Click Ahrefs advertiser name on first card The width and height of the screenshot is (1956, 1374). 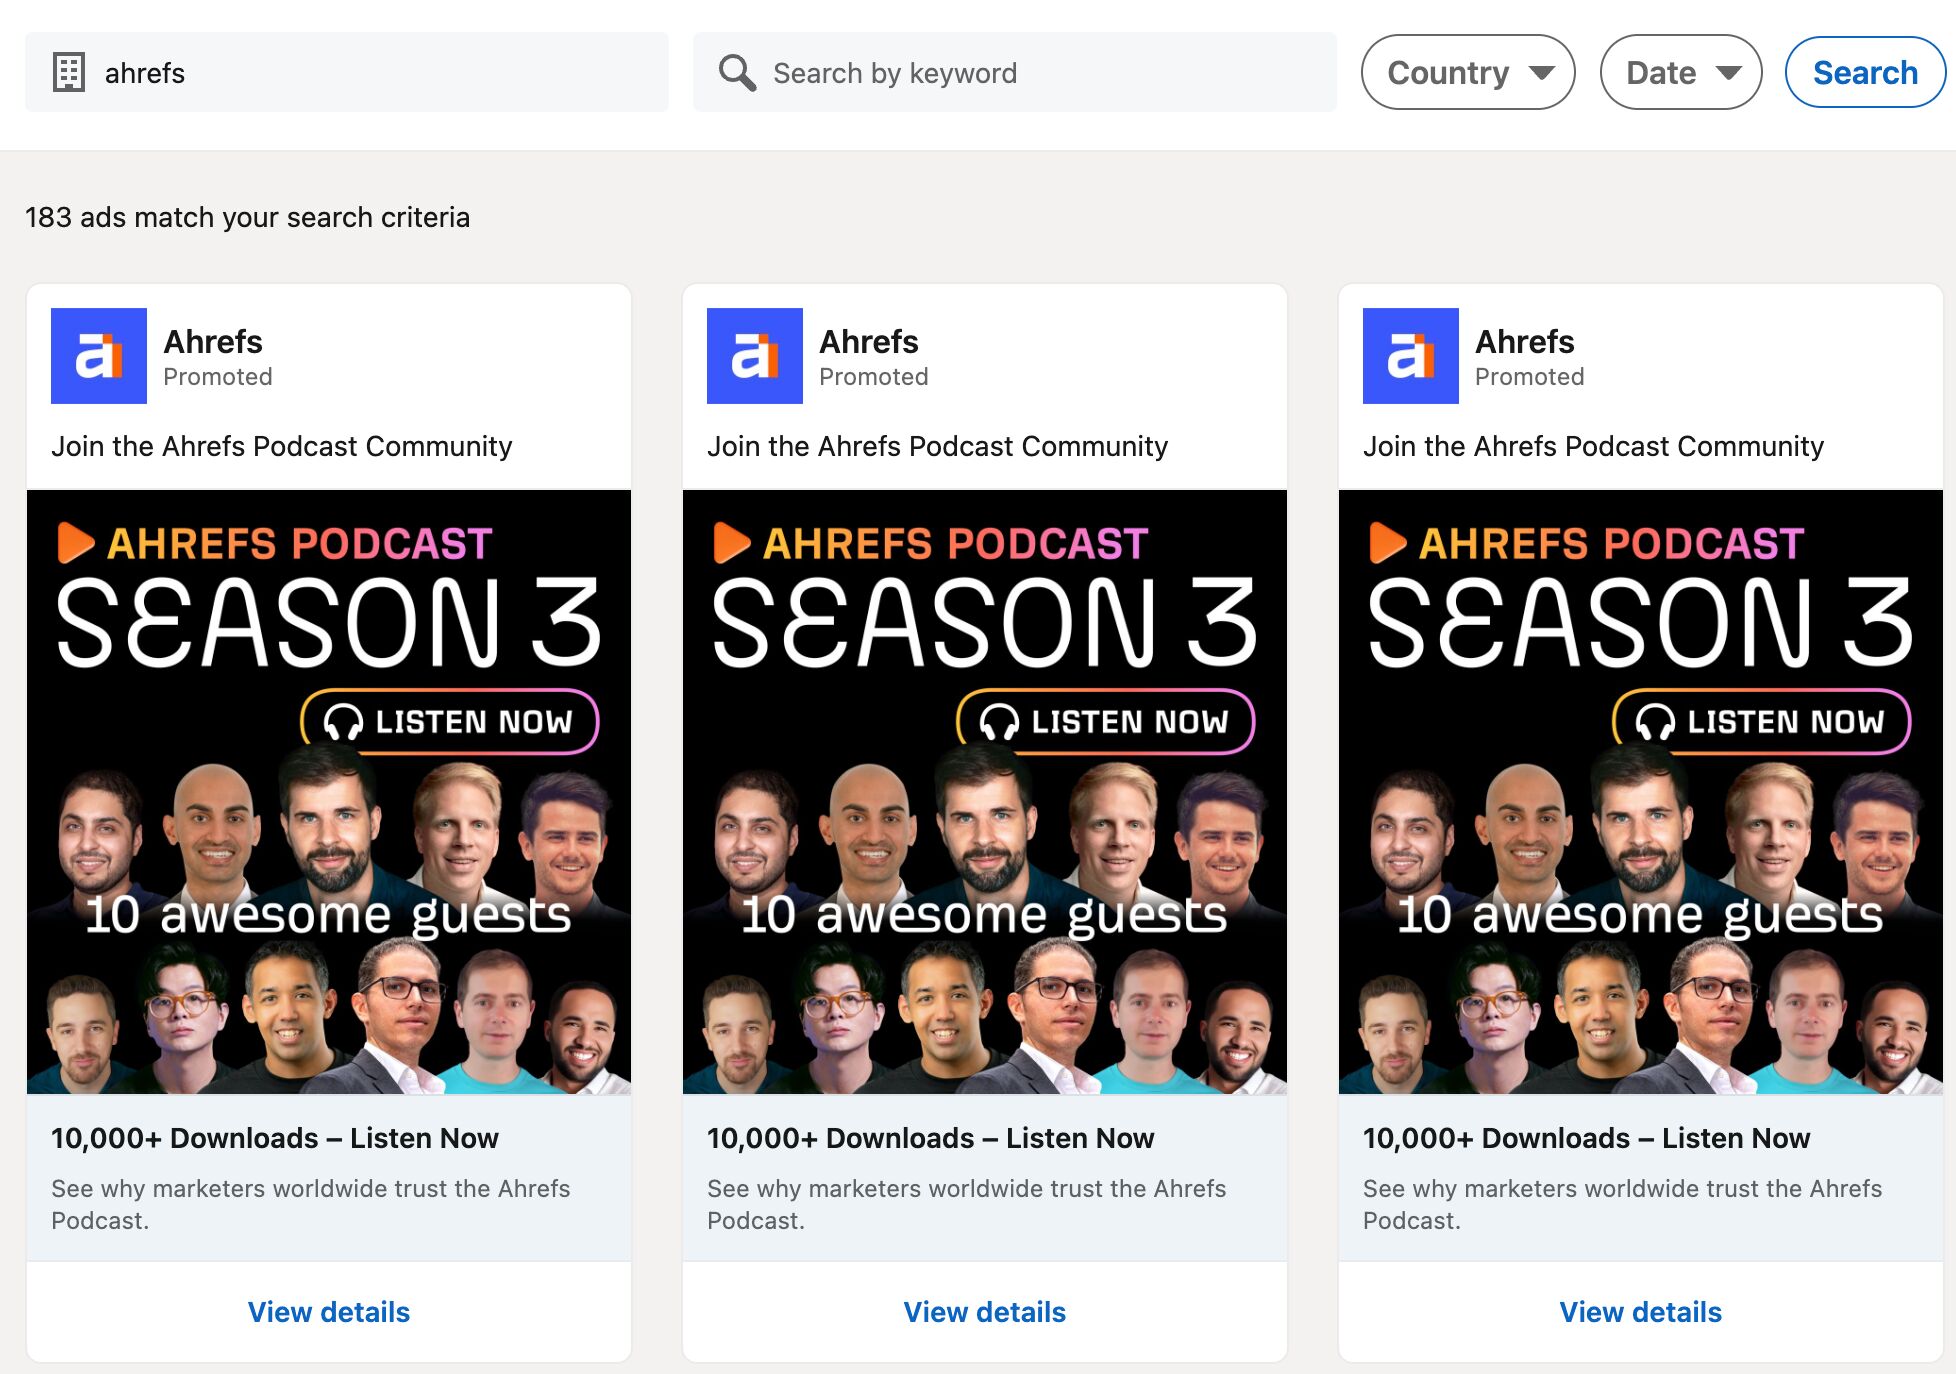213,342
